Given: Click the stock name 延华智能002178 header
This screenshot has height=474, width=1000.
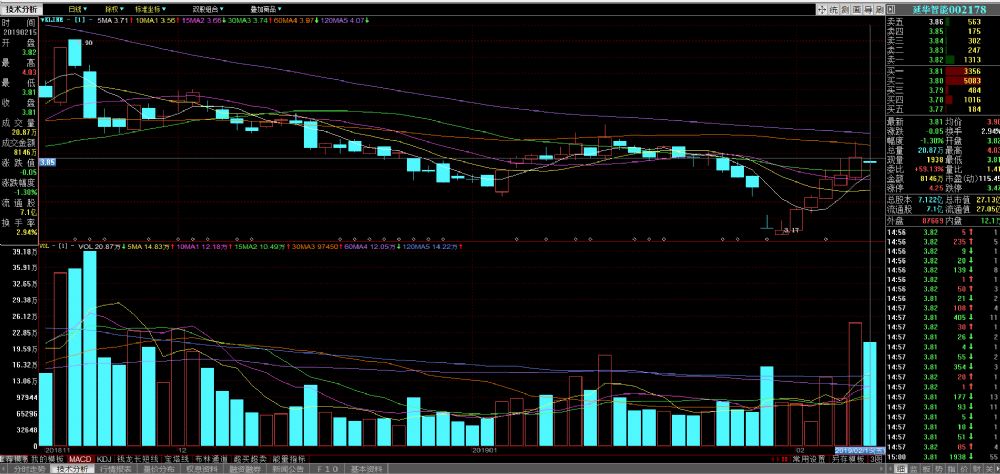Looking at the screenshot, I should [941, 8].
